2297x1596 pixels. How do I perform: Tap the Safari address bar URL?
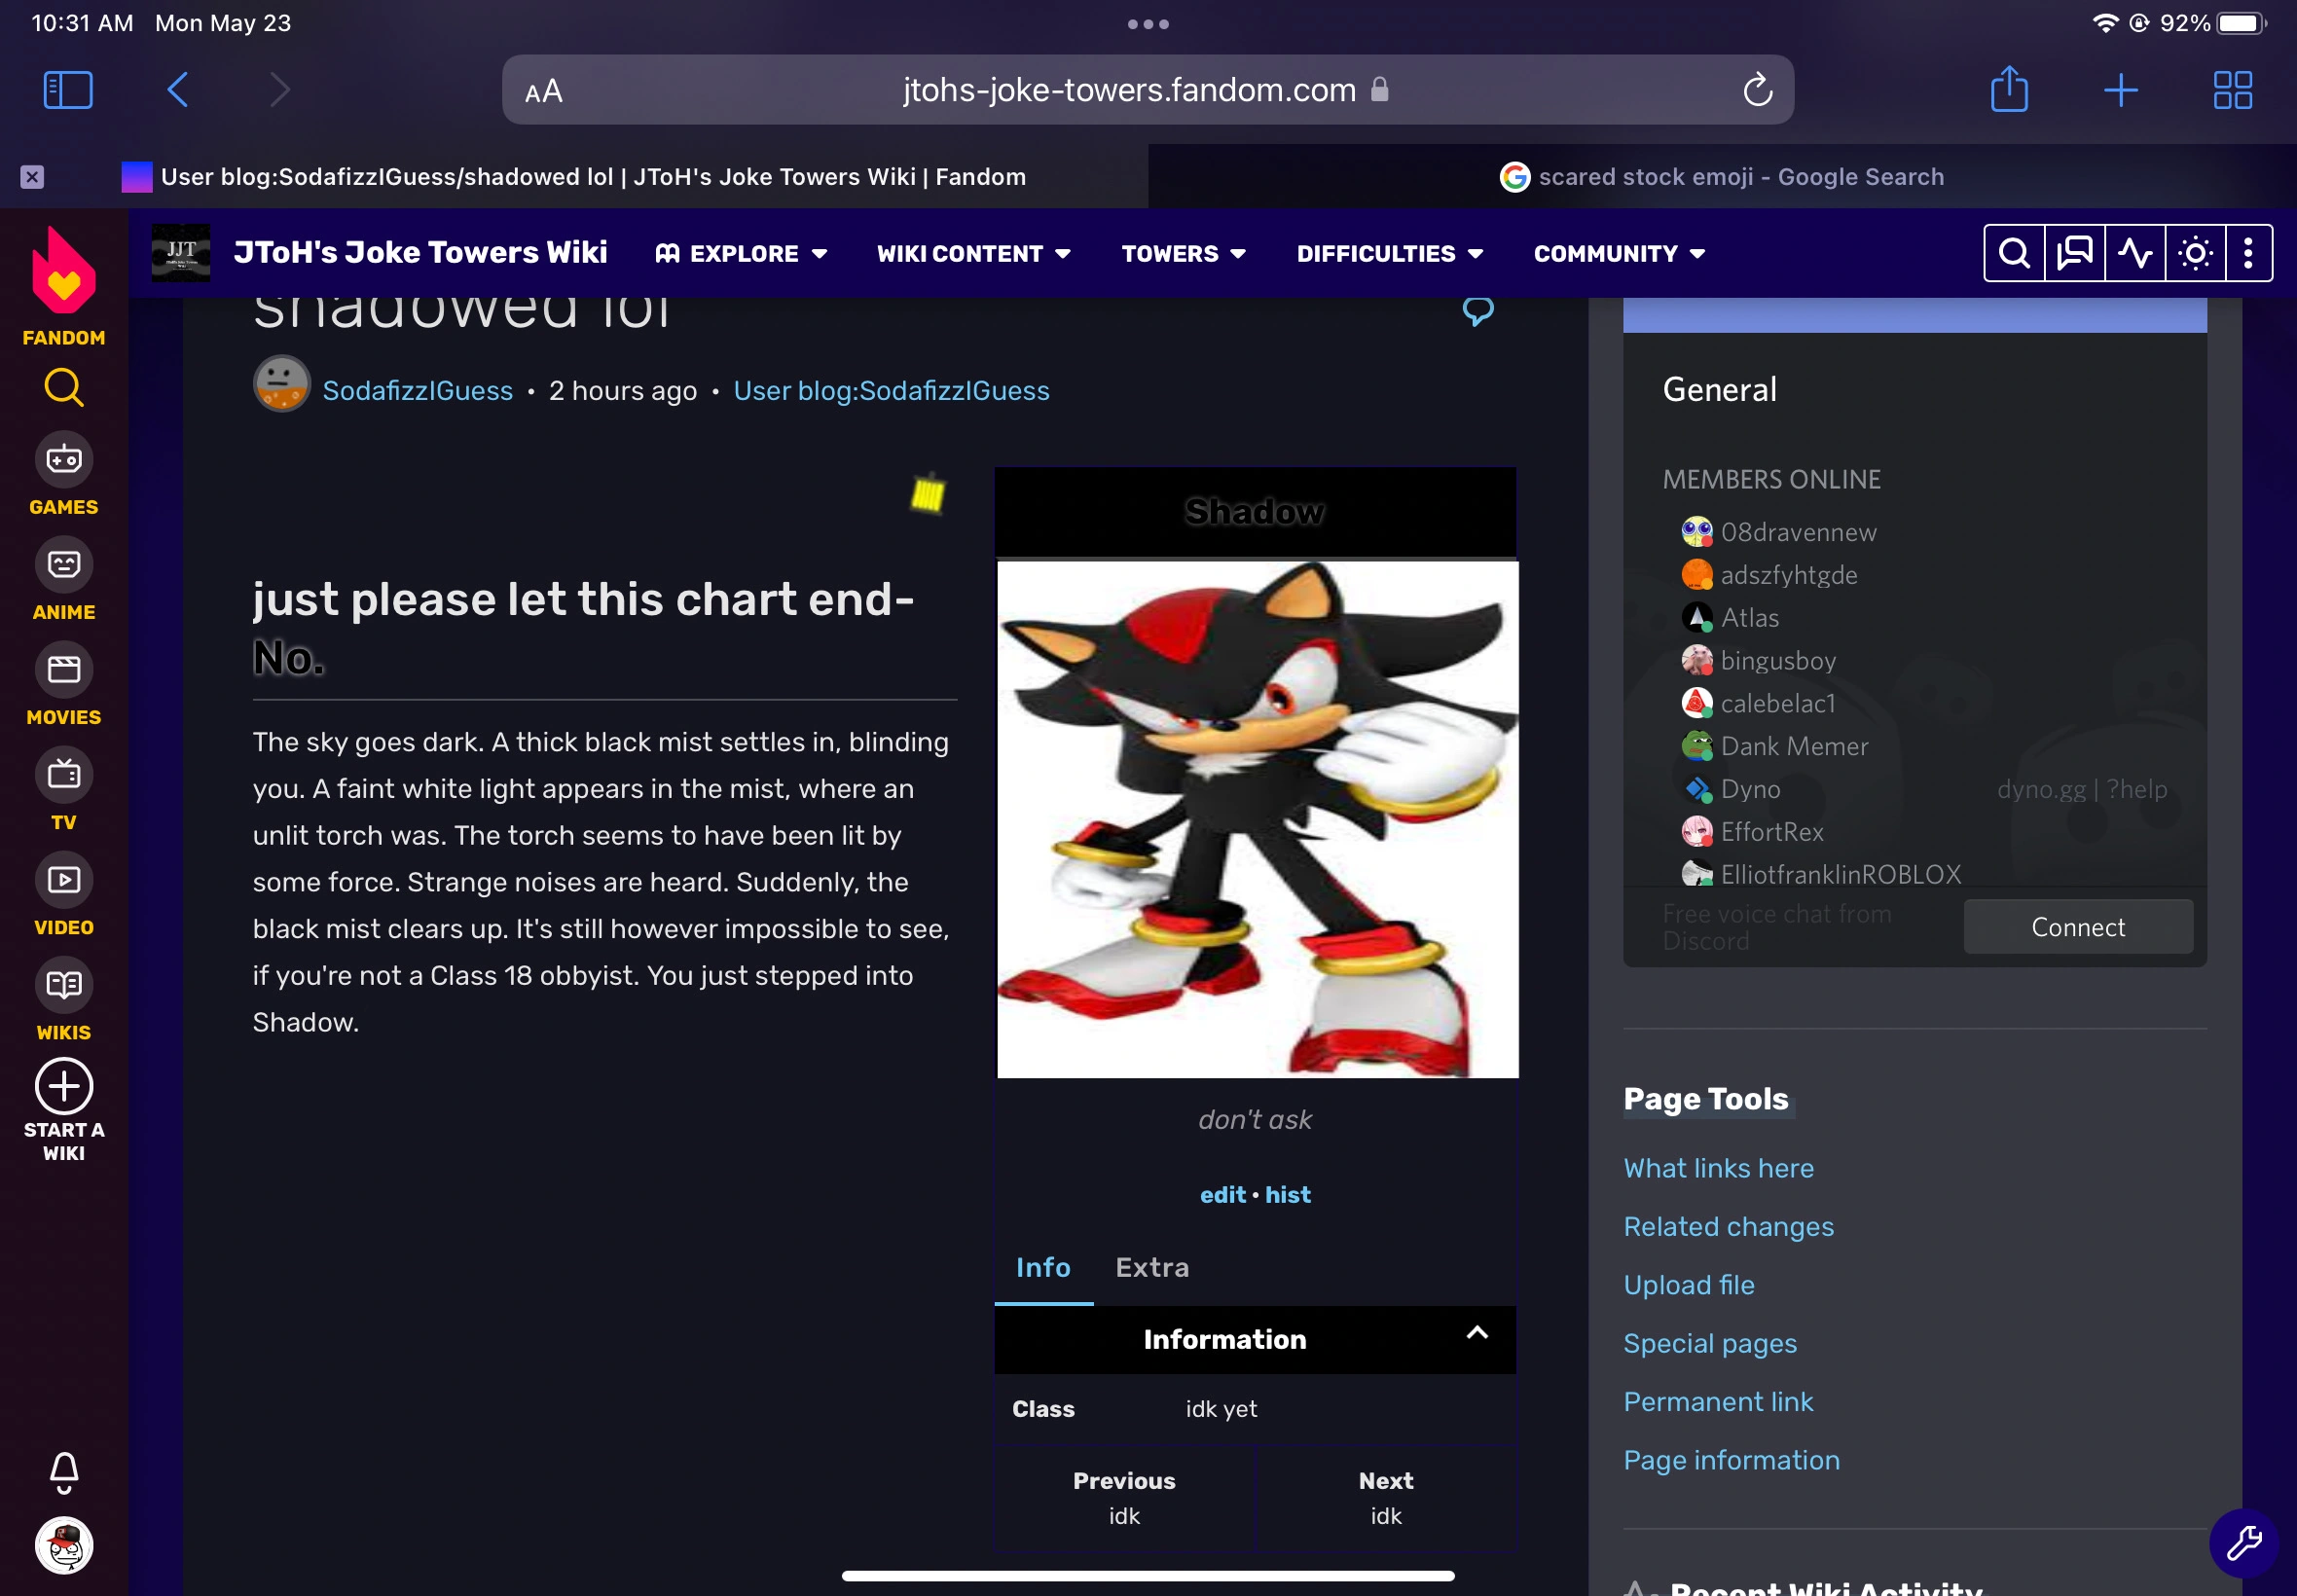(1129, 90)
